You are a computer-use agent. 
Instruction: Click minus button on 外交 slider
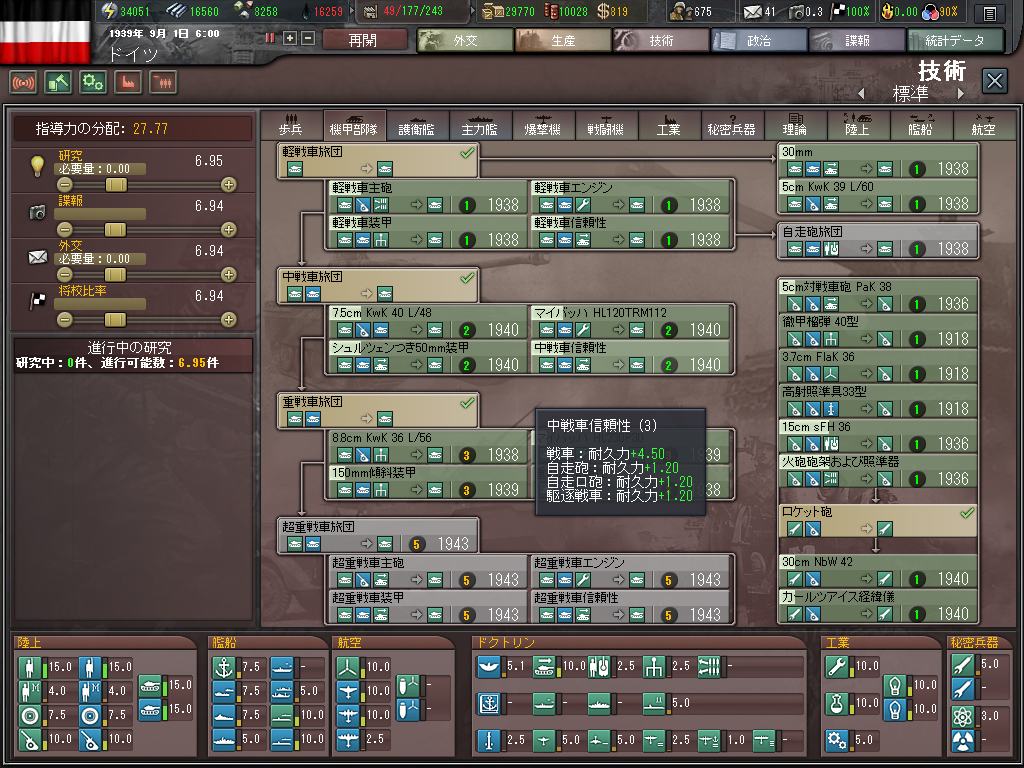pos(64,274)
